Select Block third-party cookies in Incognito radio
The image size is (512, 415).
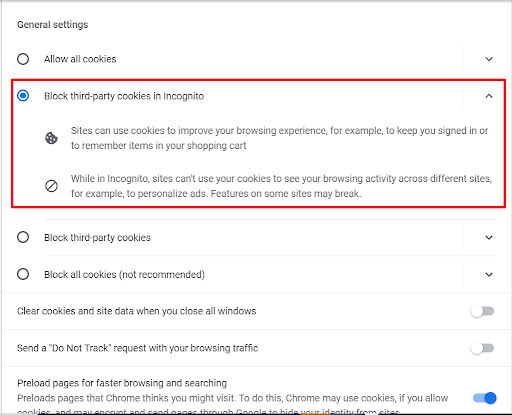pos(23,96)
